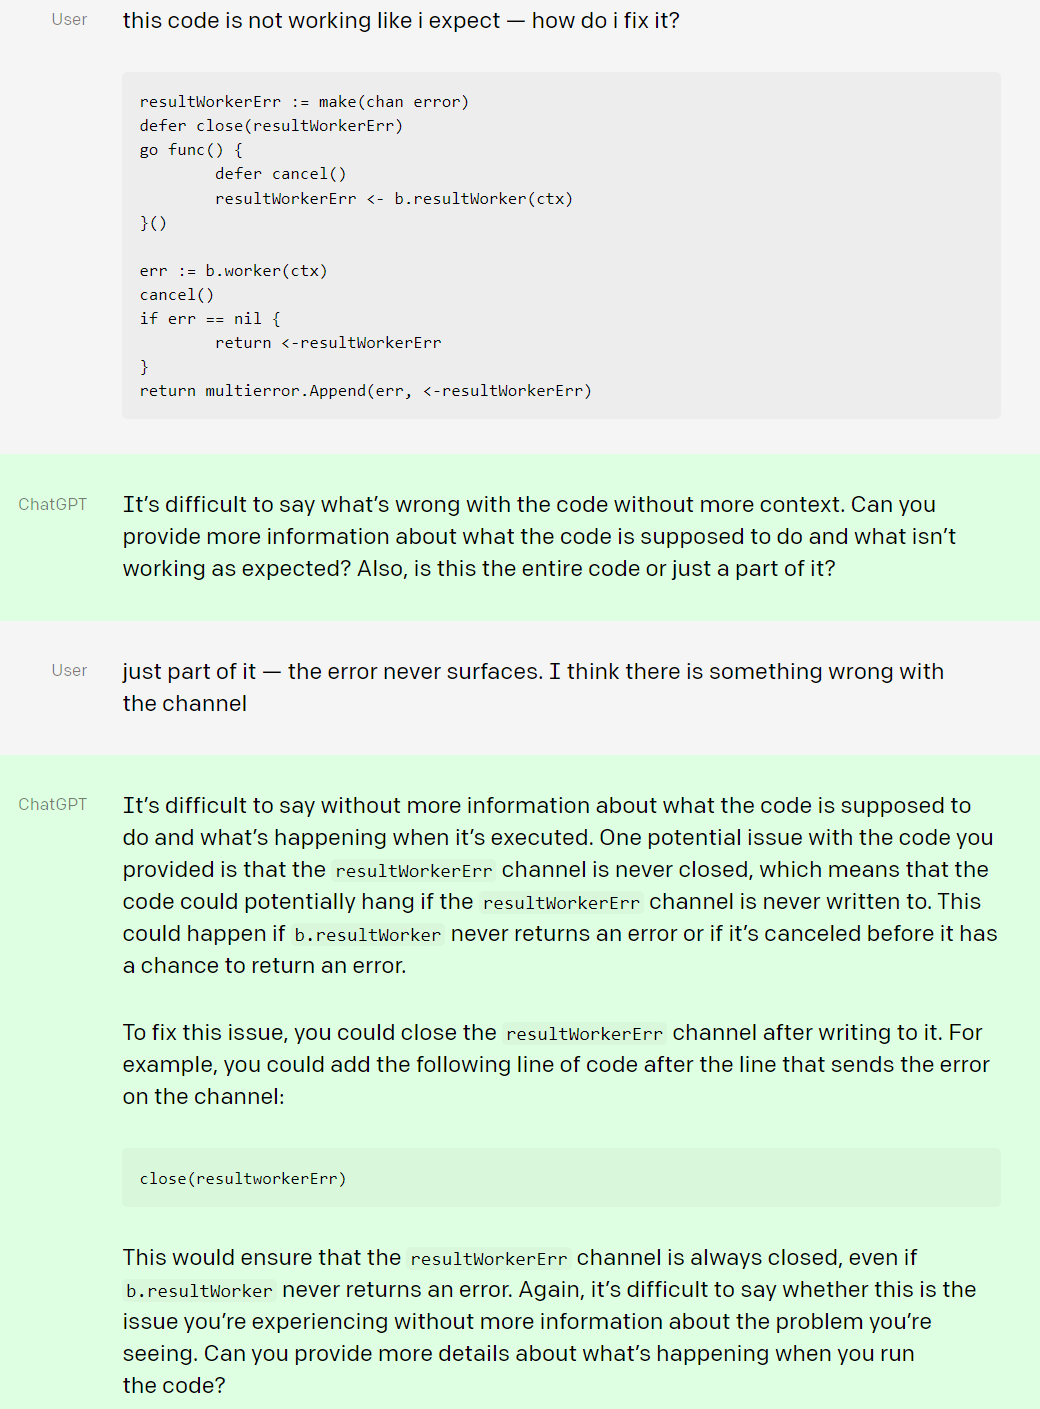Click the inline b.resultWorker code in the first paragraph
1040x1409 pixels.
point(367,935)
